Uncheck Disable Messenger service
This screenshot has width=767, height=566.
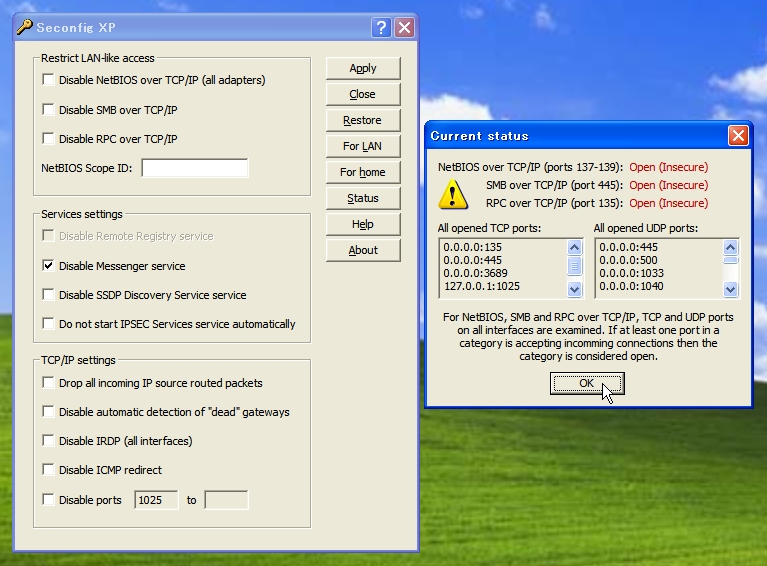(48, 266)
